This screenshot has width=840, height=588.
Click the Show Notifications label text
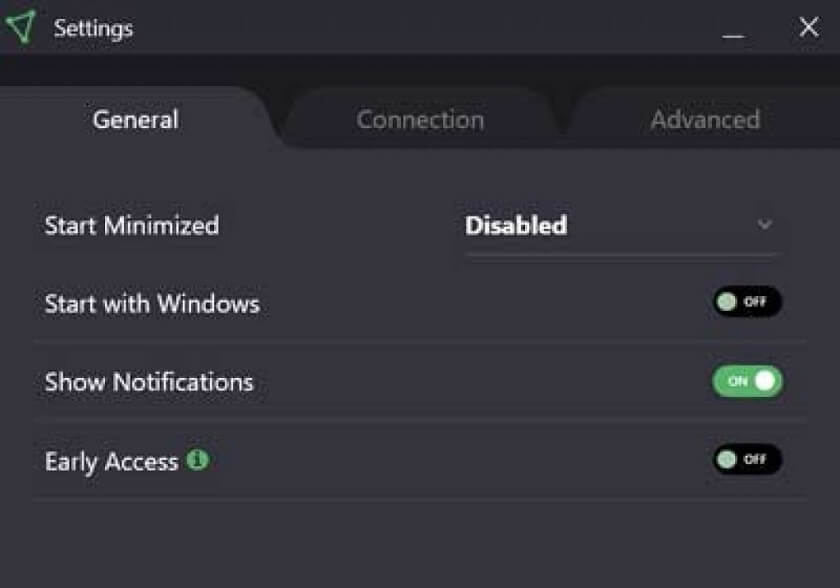pyautogui.click(x=149, y=382)
